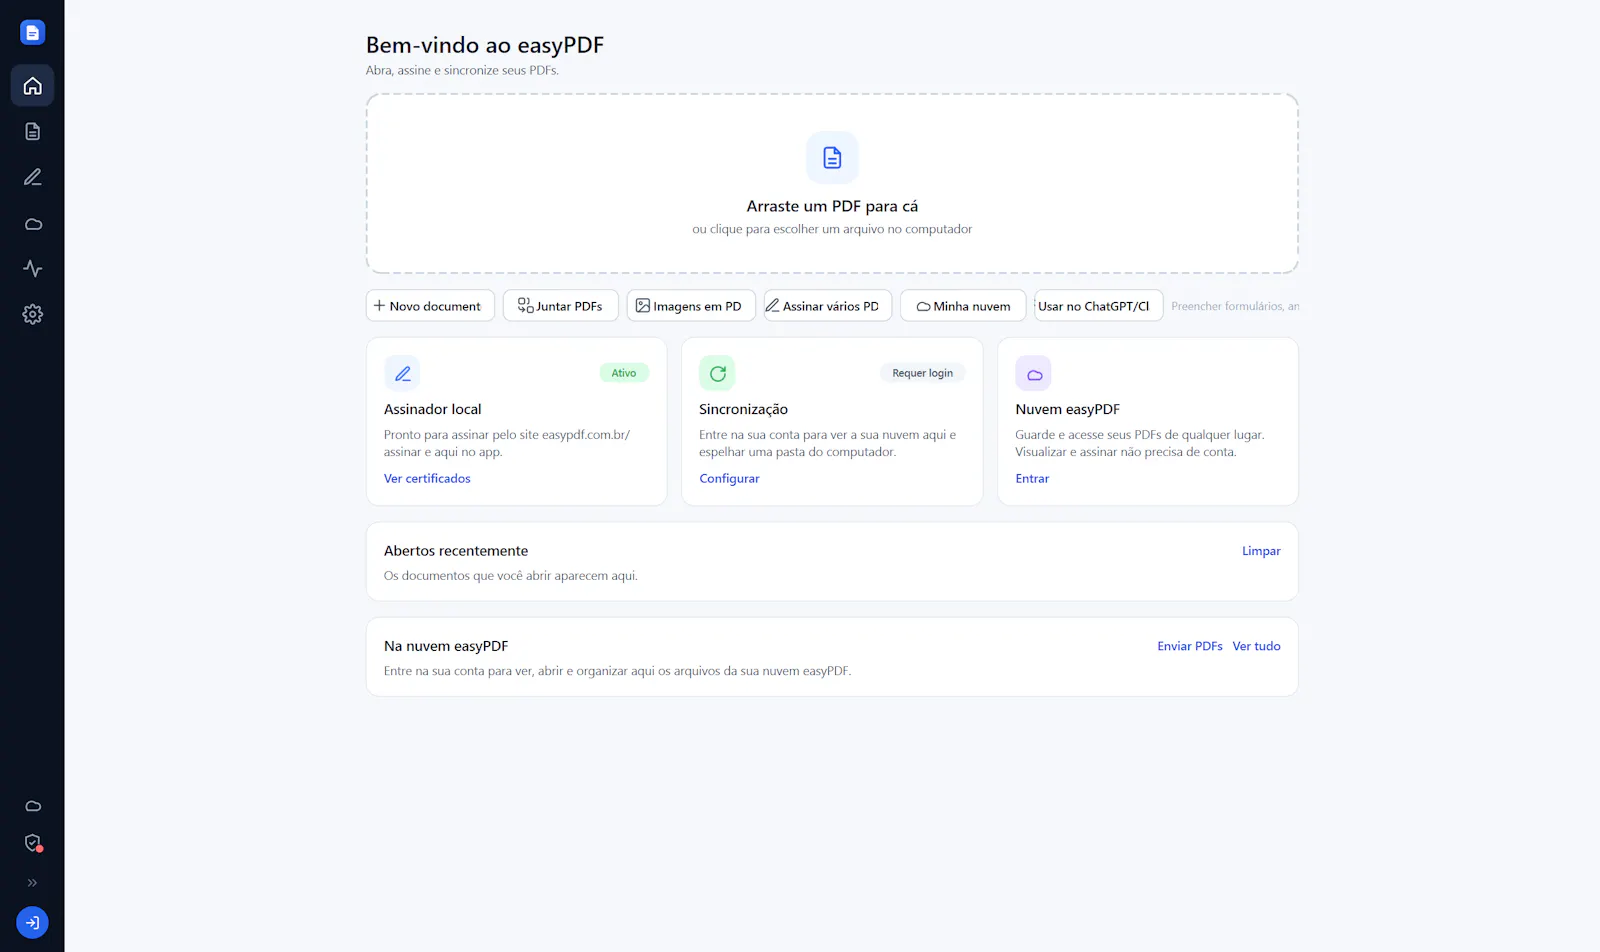
Task: Click the Novo document button
Action: [430, 306]
